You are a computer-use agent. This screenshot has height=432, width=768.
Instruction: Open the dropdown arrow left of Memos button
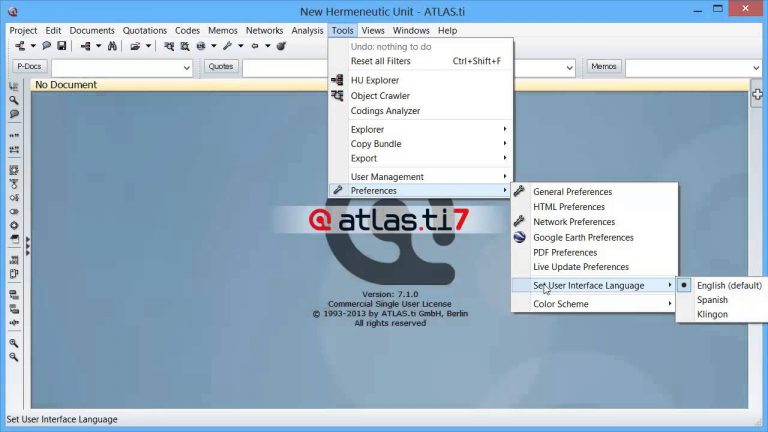pyautogui.click(x=570, y=68)
